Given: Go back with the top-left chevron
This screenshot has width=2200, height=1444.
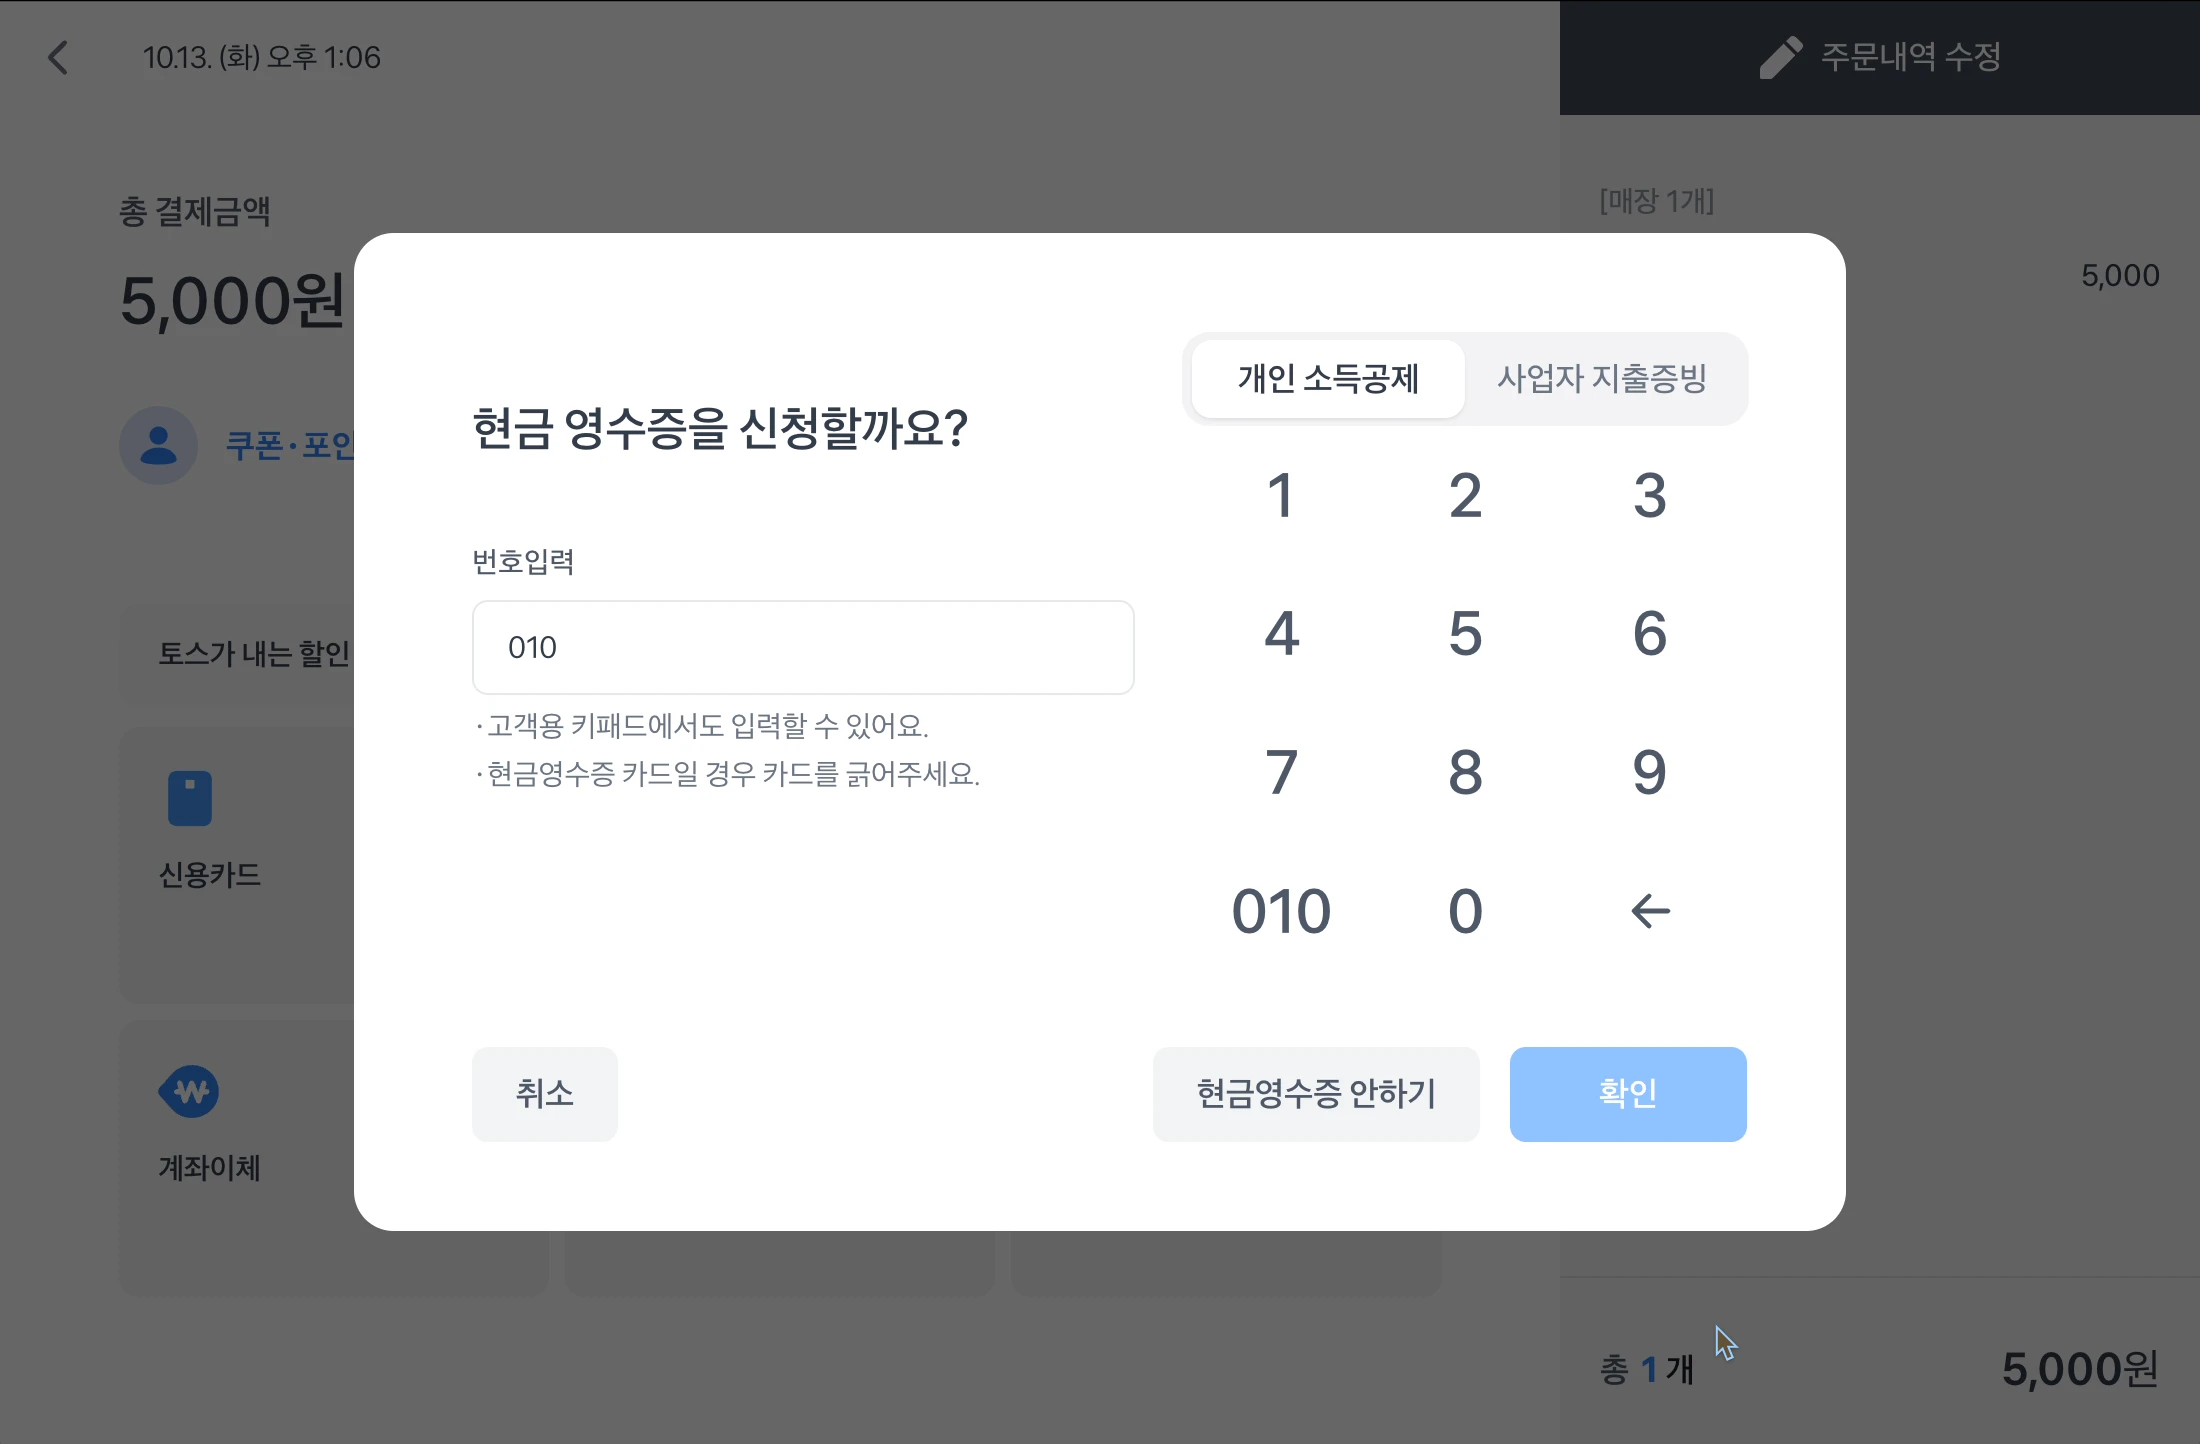Looking at the screenshot, I should pyautogui.click(x=58, y=57).
